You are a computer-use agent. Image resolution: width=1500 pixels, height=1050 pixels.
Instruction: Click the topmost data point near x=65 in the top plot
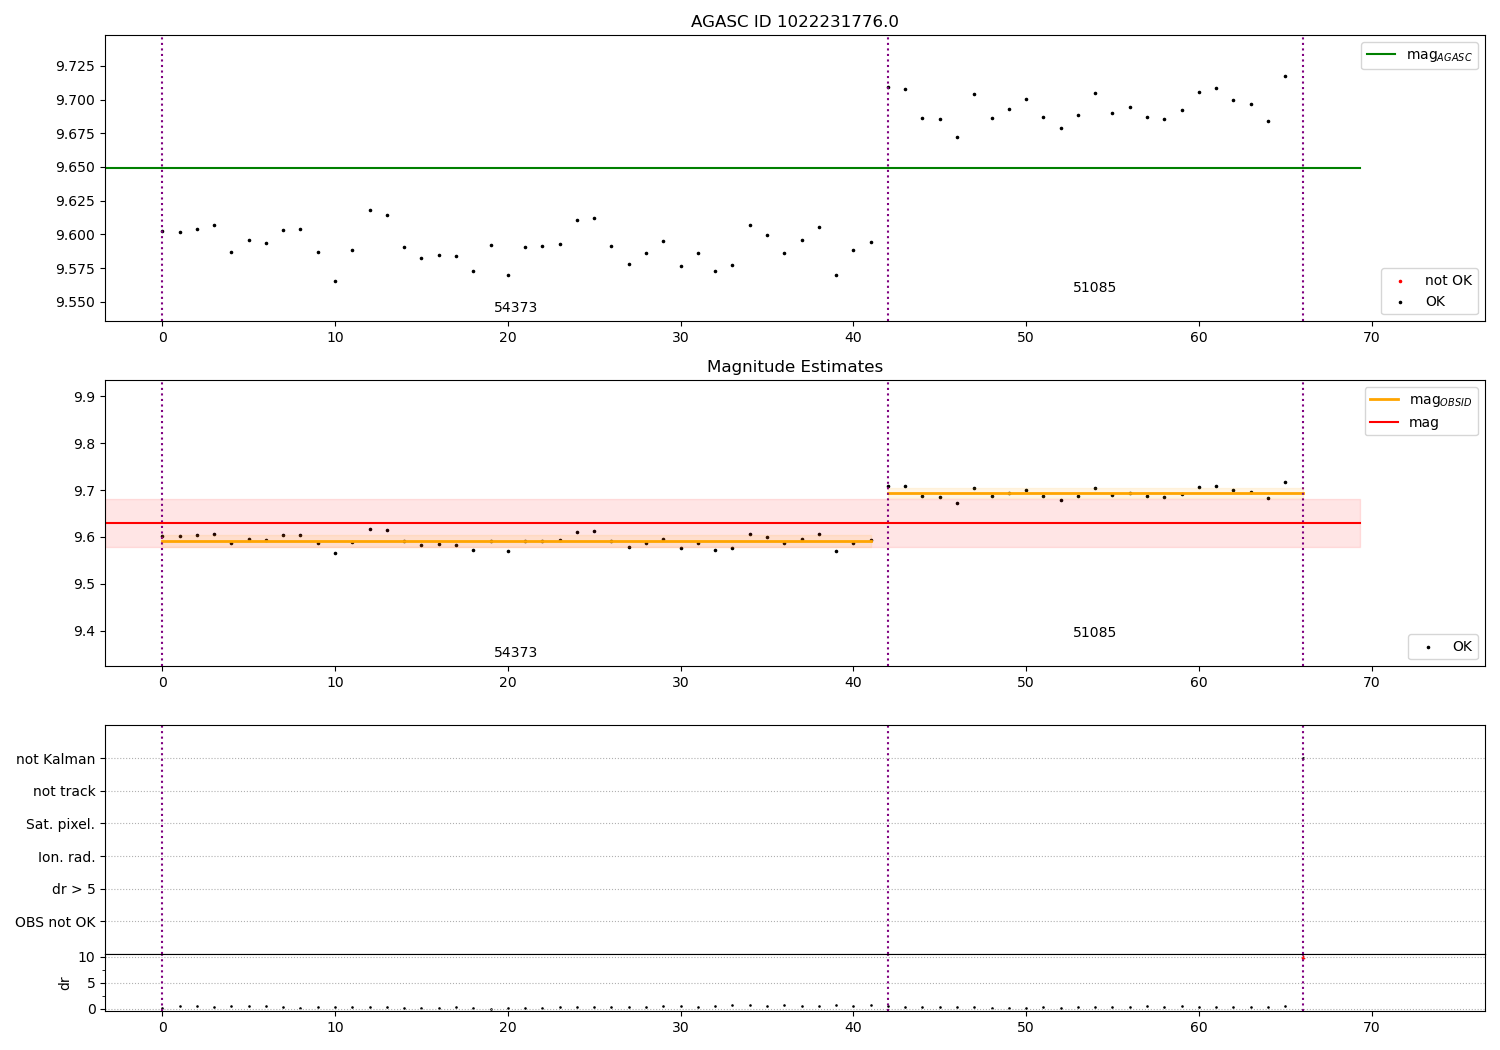pos(1285,76)
